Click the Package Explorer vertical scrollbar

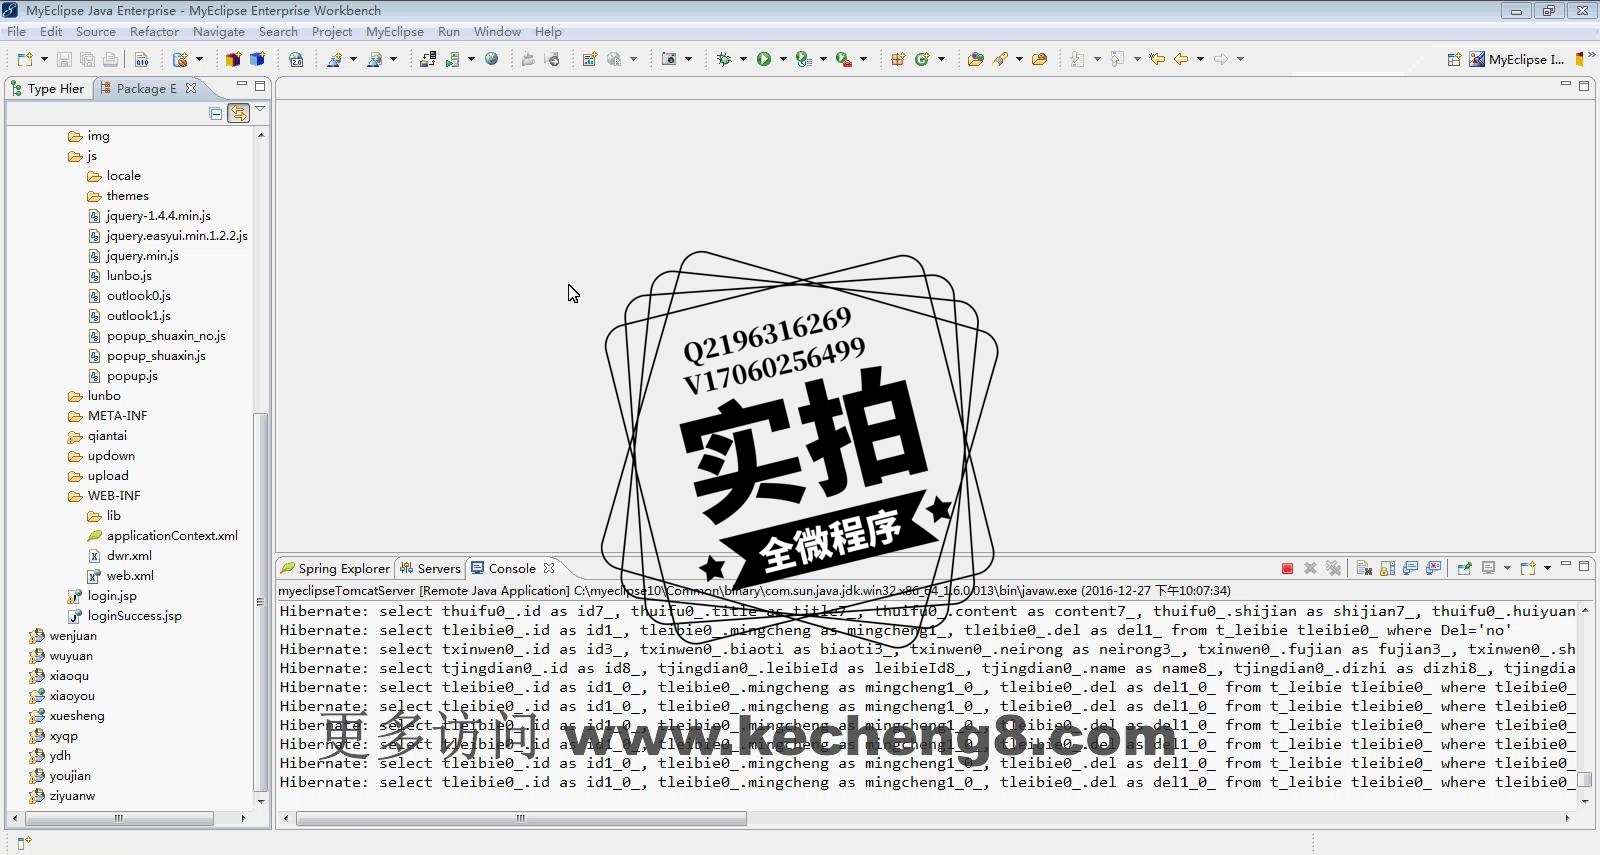pyautogui.click(x=261, y=600)
